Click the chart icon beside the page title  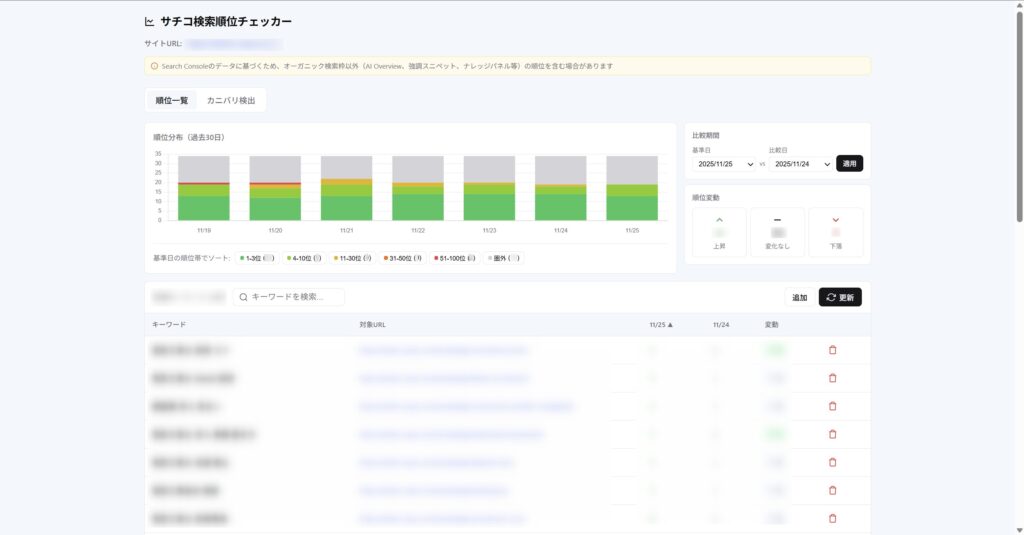[150, 22]
